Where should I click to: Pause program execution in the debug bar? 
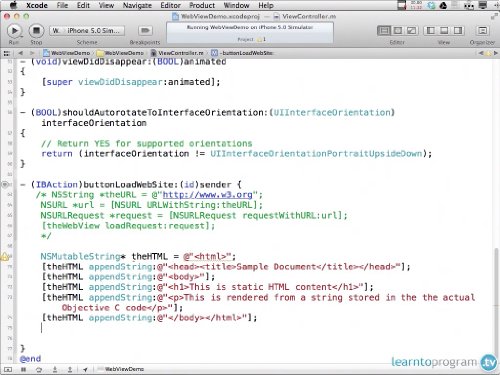pos(23,369)
